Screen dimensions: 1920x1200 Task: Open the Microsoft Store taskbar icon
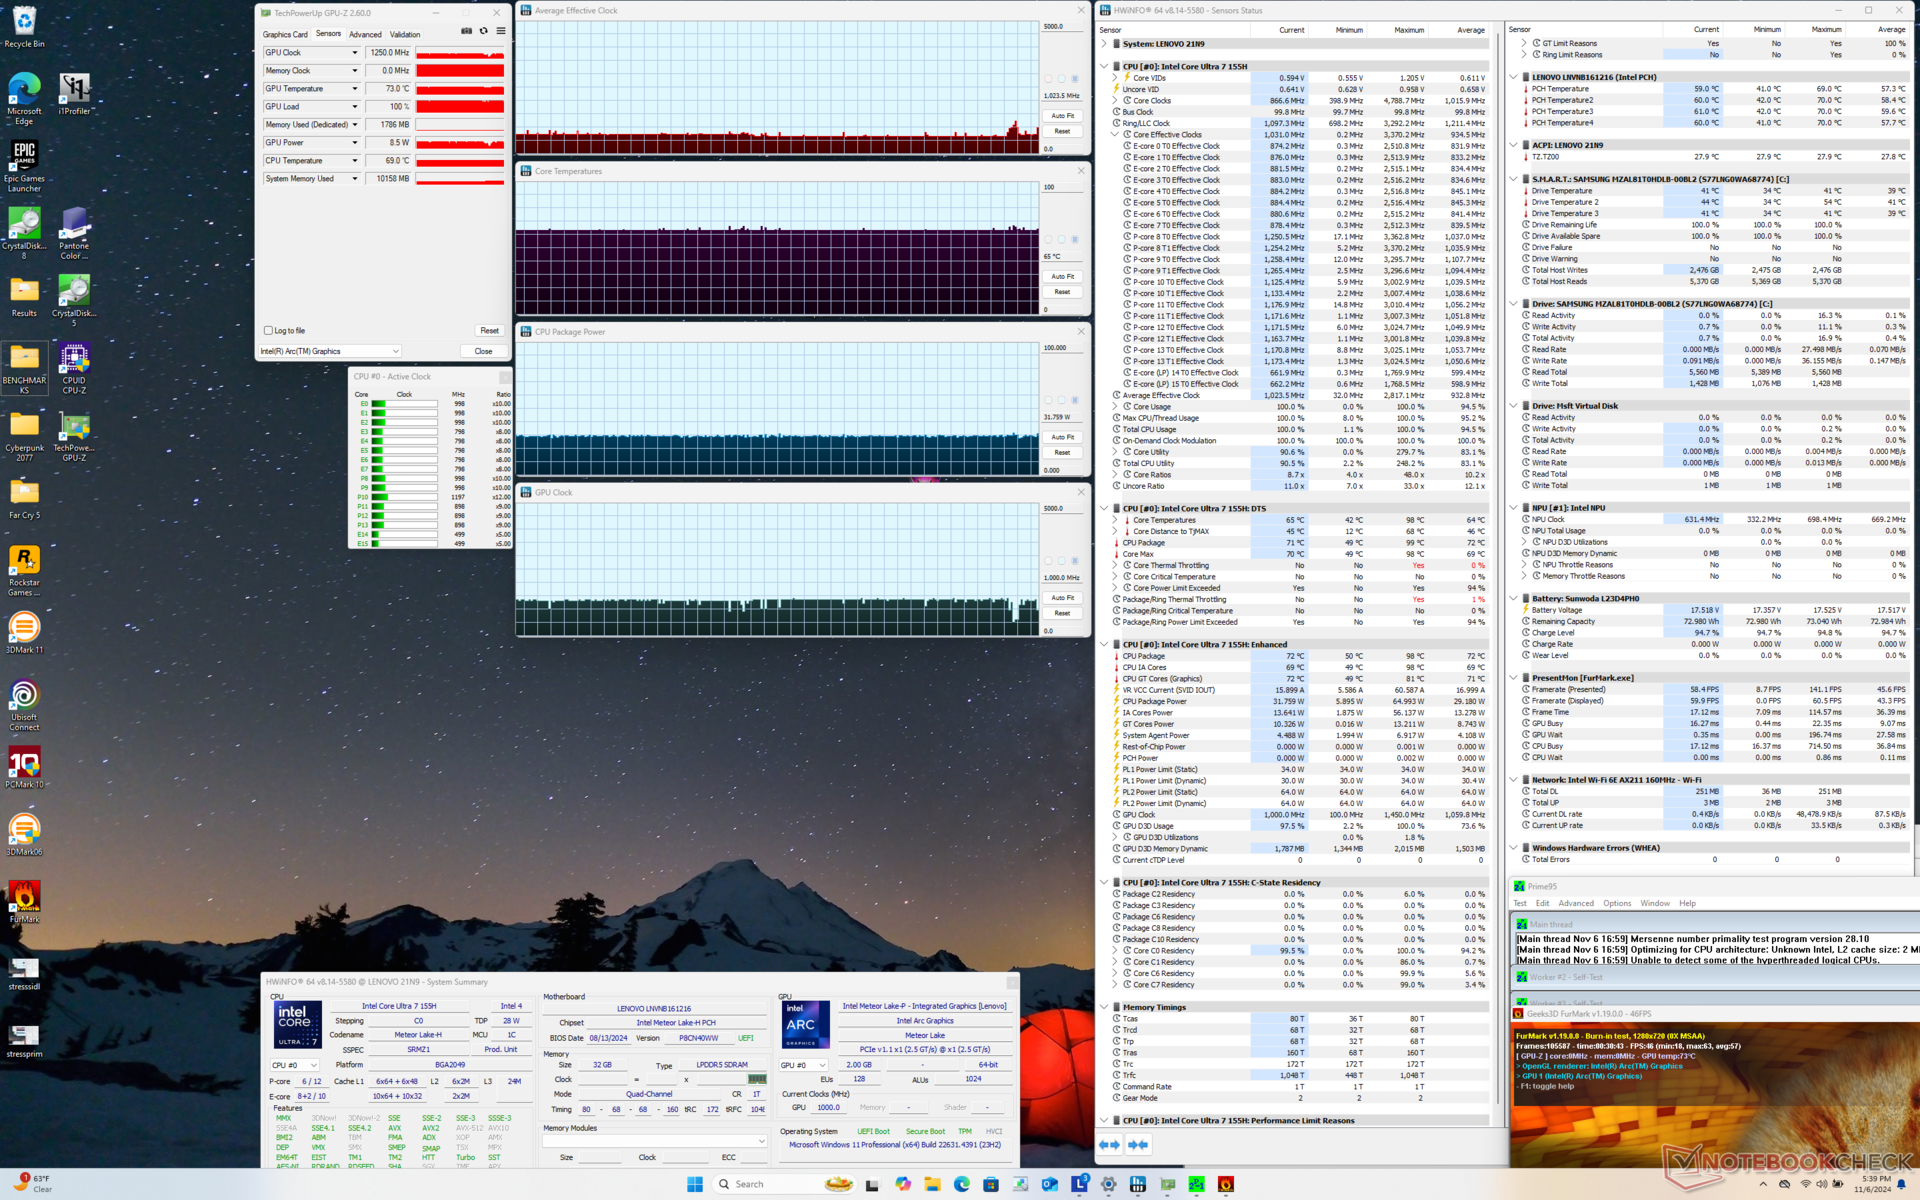click(991, 1184)
